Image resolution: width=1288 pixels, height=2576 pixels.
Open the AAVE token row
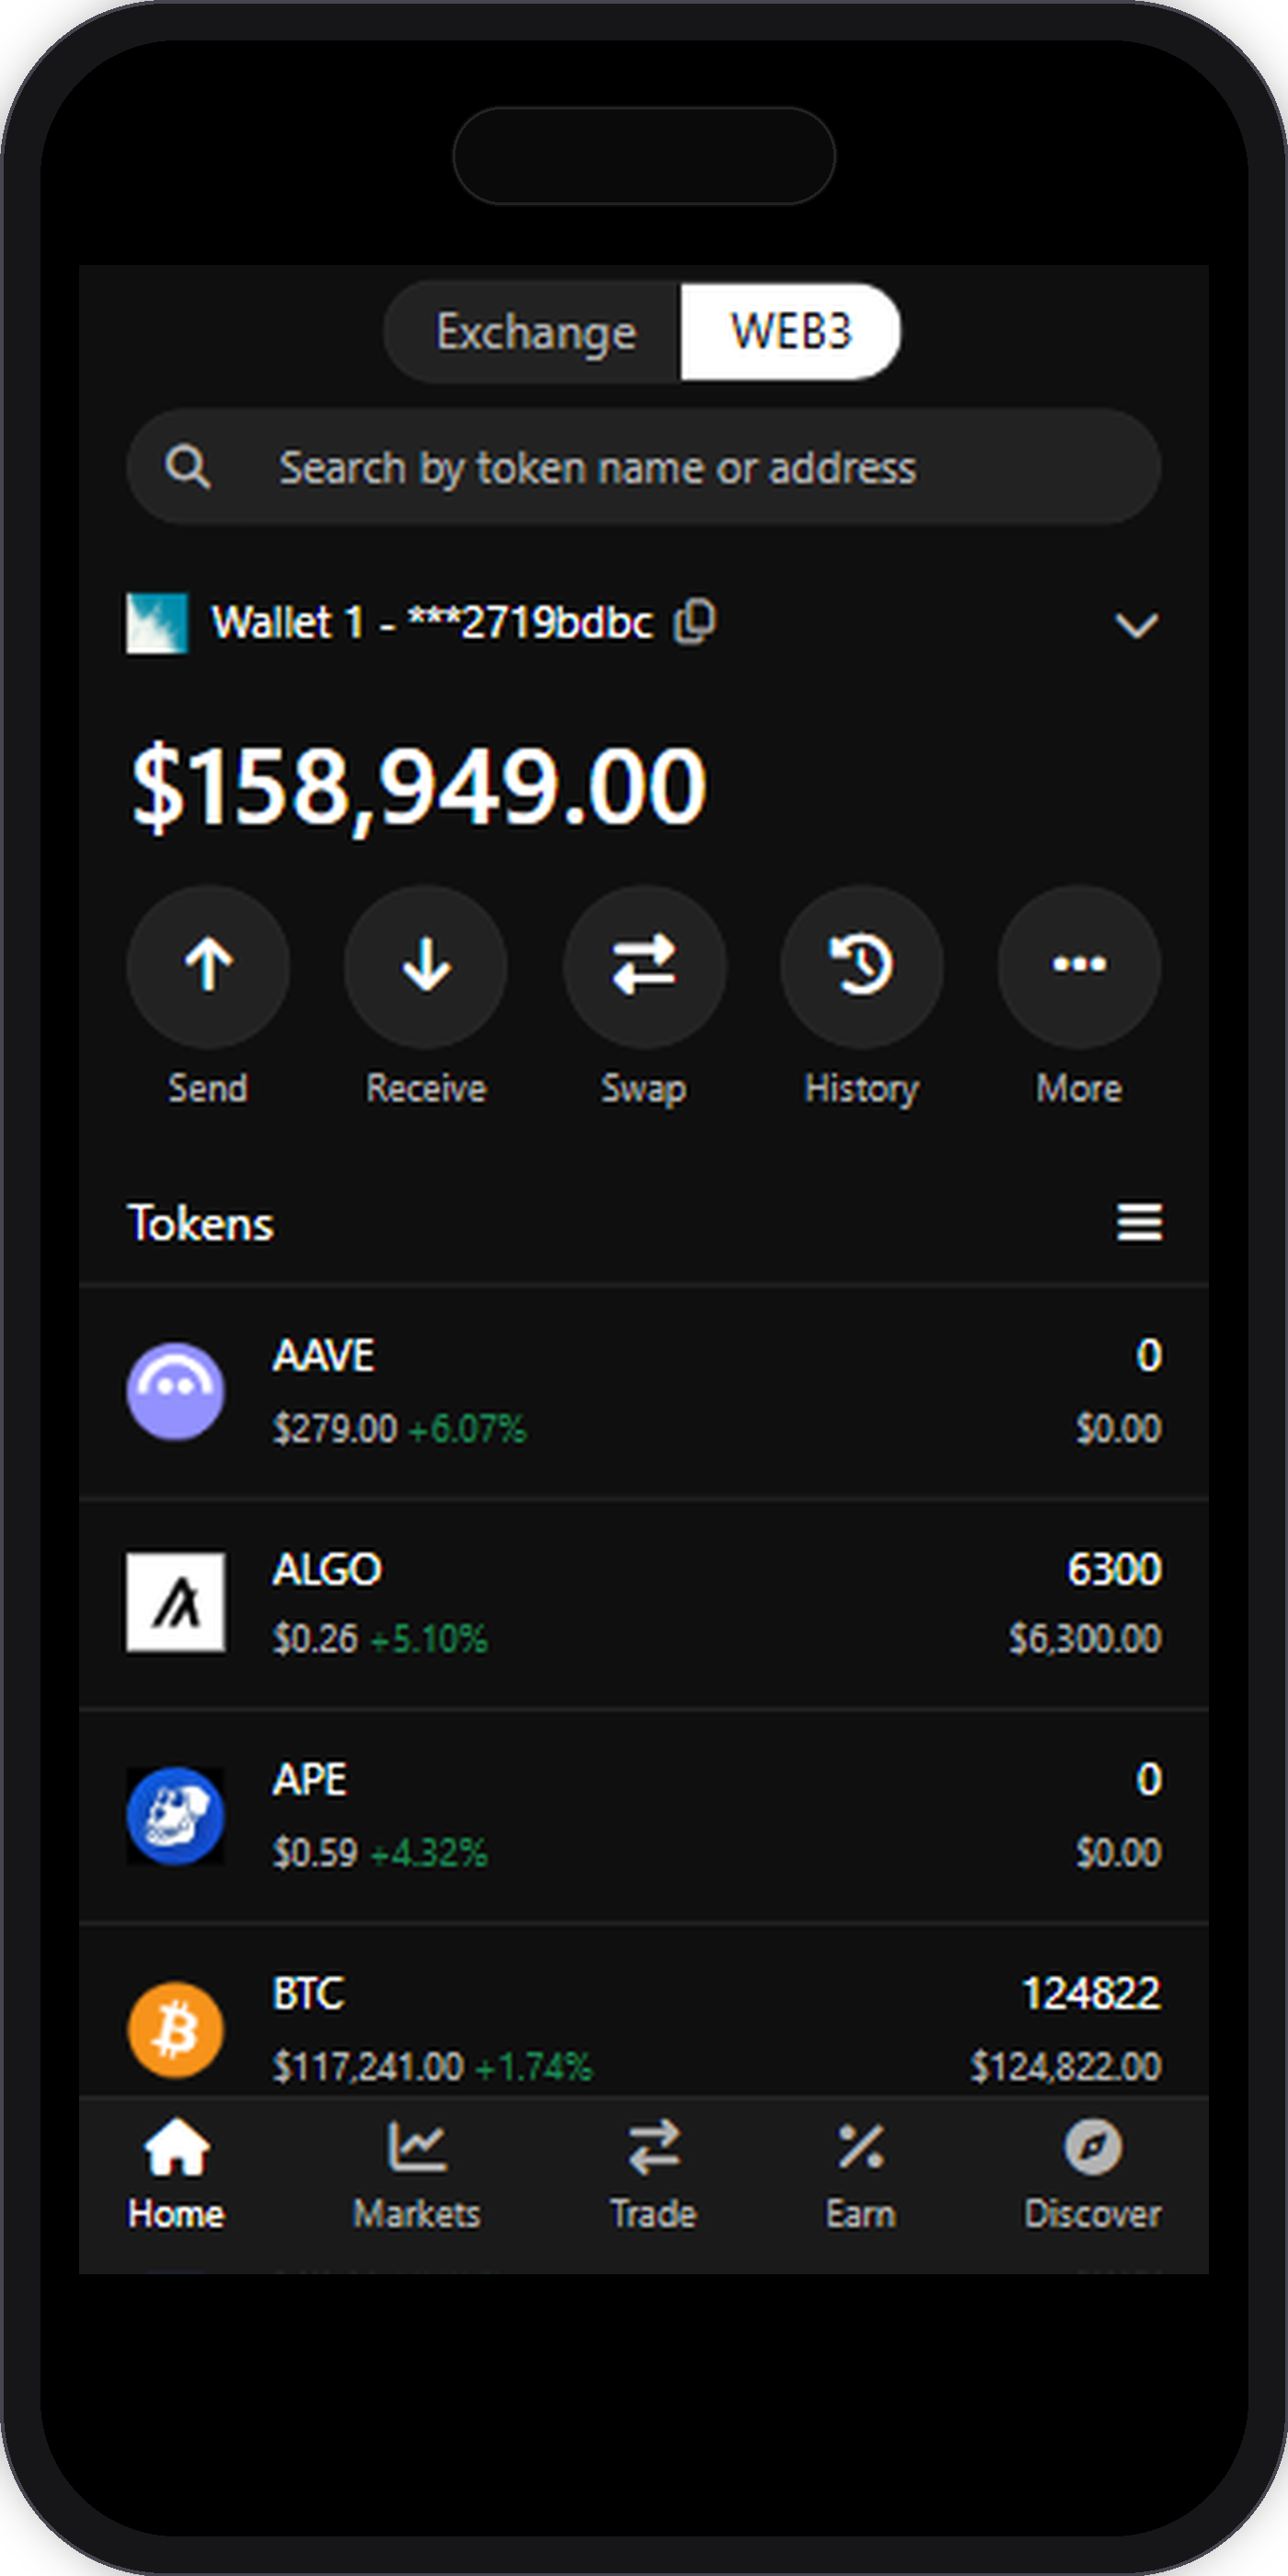[644, 1391]
